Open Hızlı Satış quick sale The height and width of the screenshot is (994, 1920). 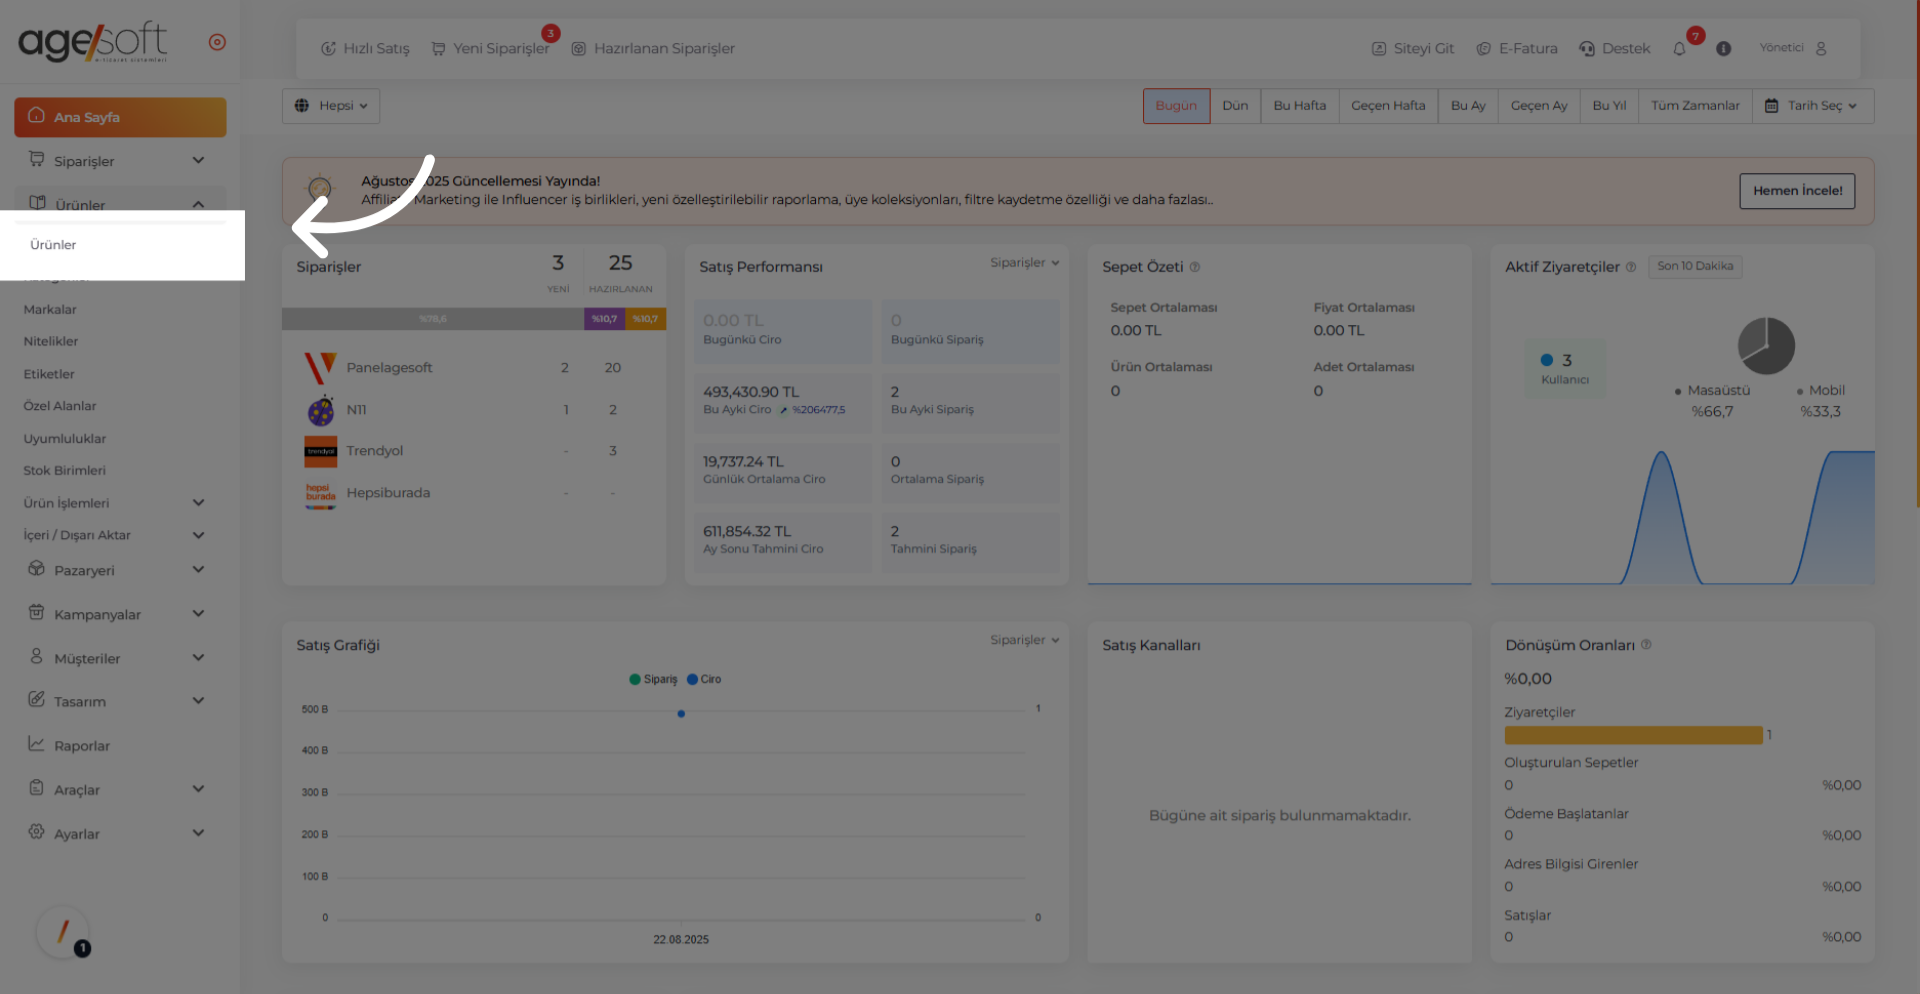365,48
